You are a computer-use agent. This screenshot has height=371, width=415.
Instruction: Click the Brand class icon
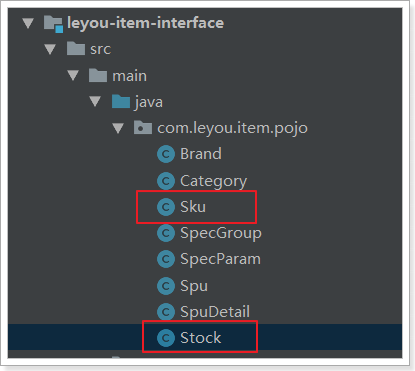point(166,154)
